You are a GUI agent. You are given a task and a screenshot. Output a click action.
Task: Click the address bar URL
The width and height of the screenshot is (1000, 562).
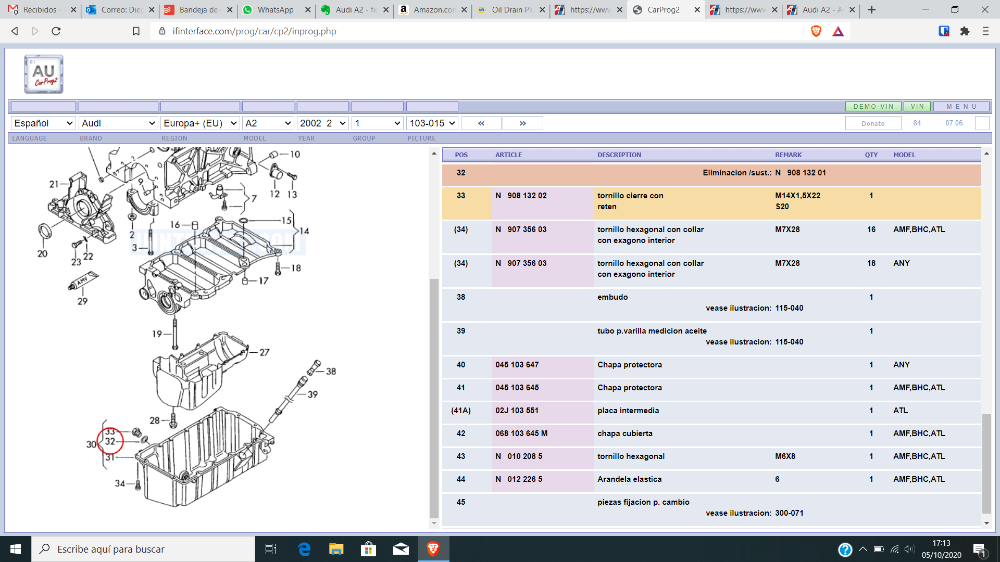tap(254, 31)
